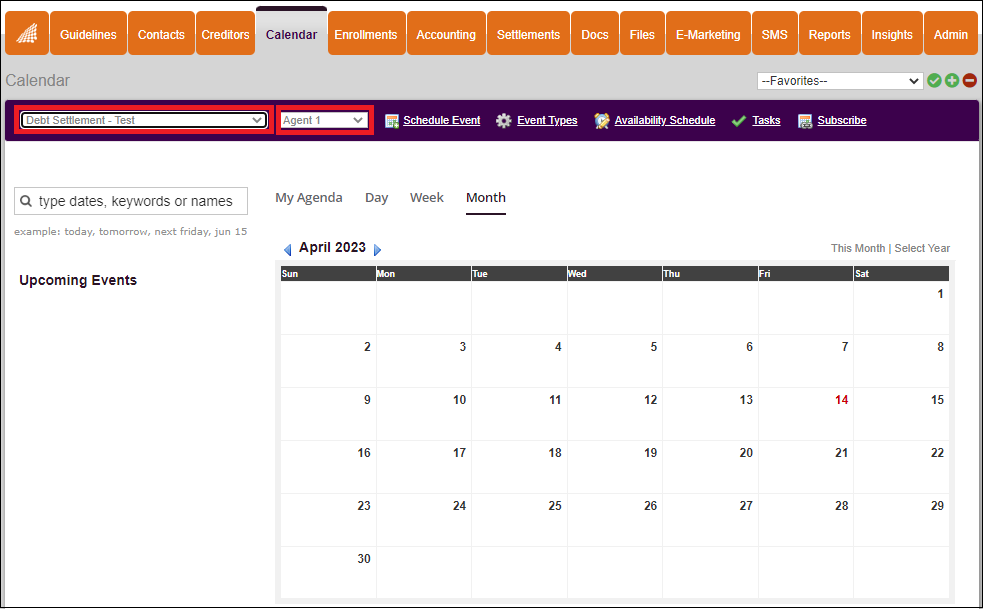Open the Enrollments tab
This screenshot has width=983, height=609.
(x=366, y=33)
